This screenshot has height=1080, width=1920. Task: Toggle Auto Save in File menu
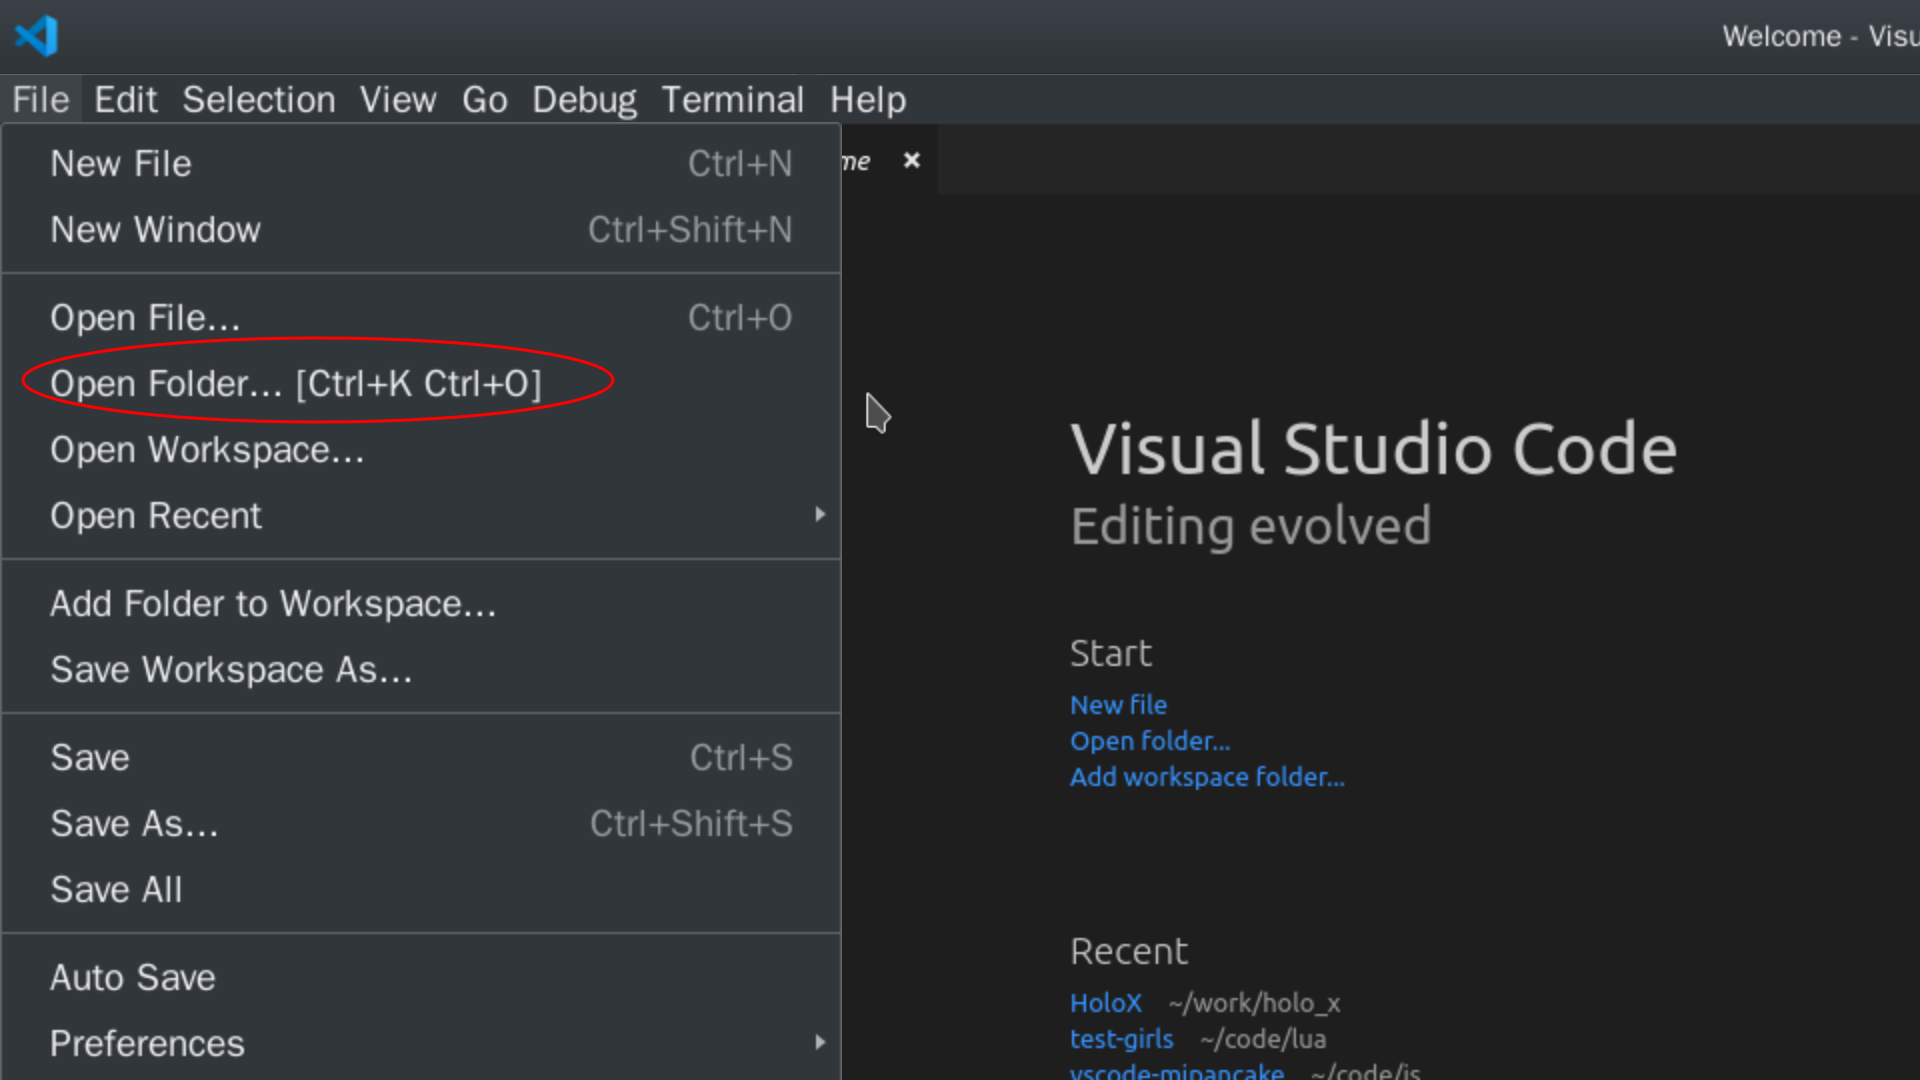tap(421, 978)
